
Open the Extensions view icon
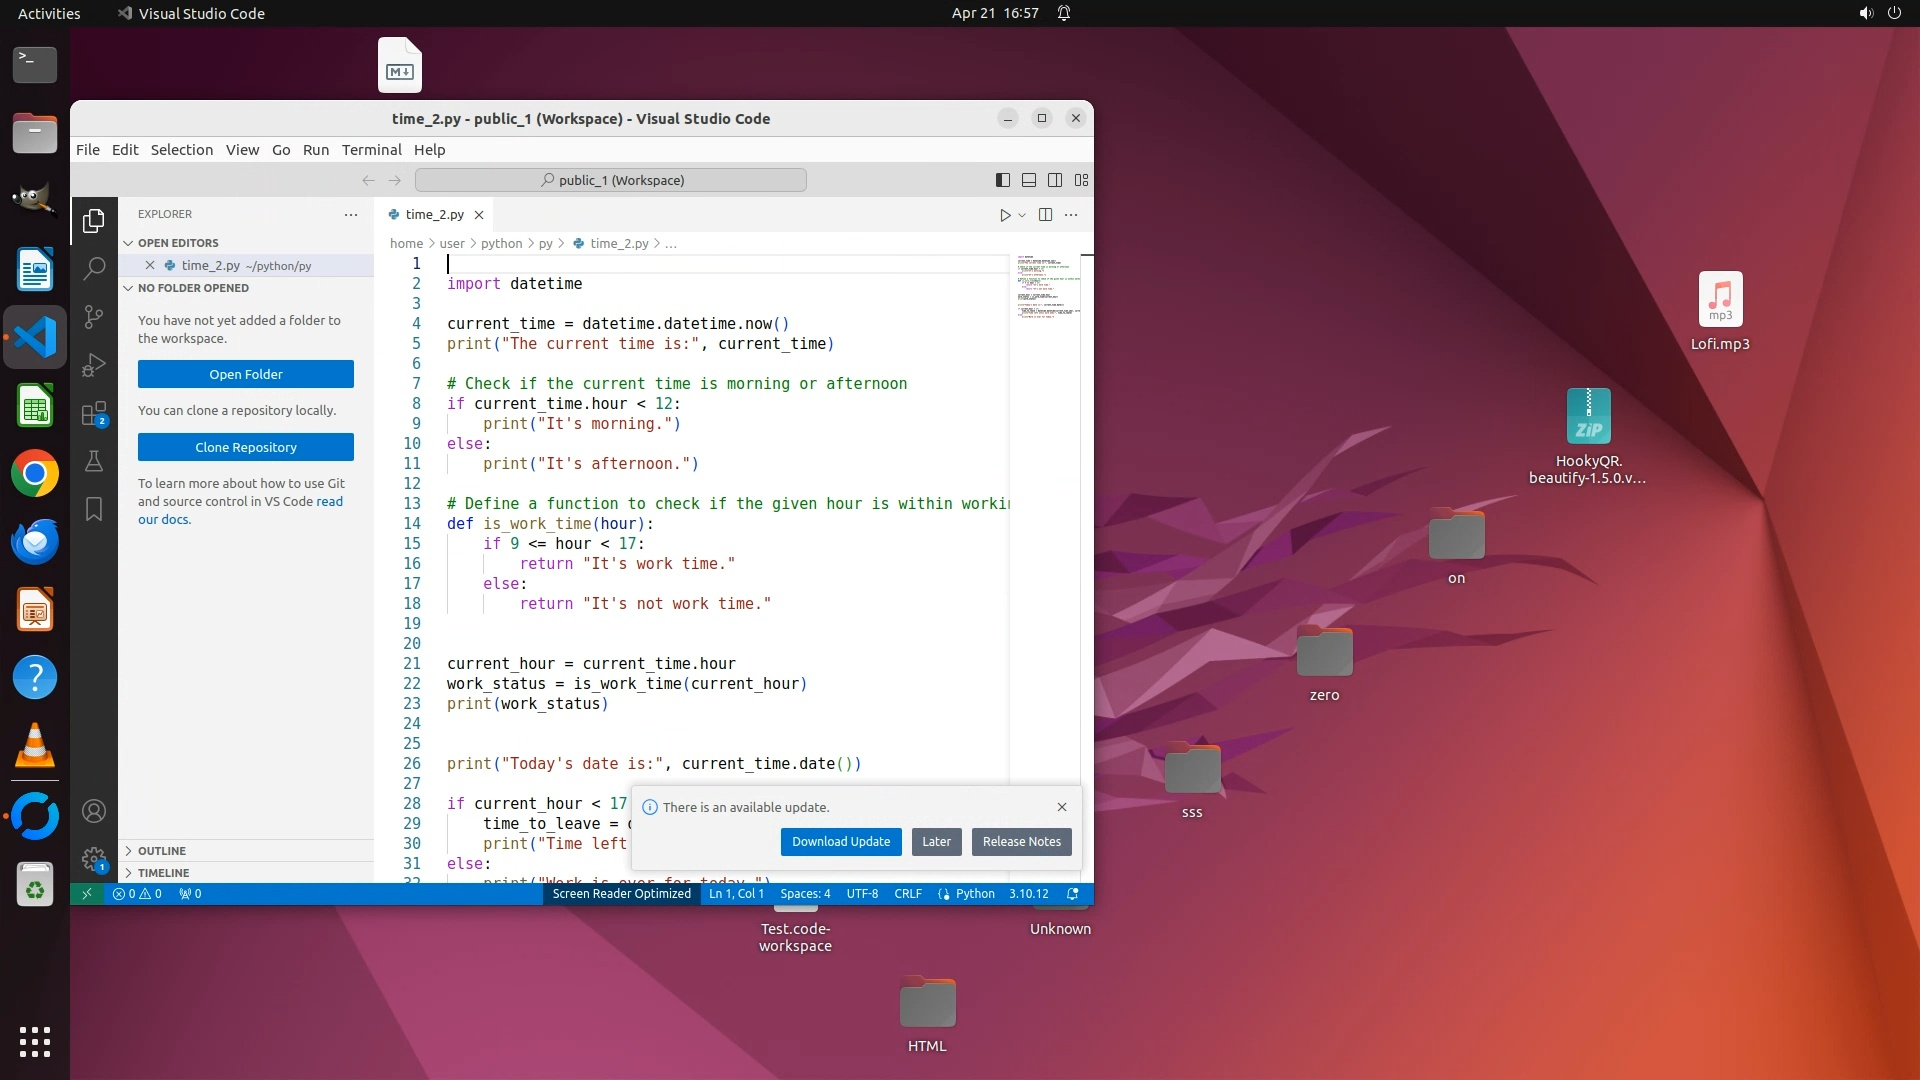(94, 413)
